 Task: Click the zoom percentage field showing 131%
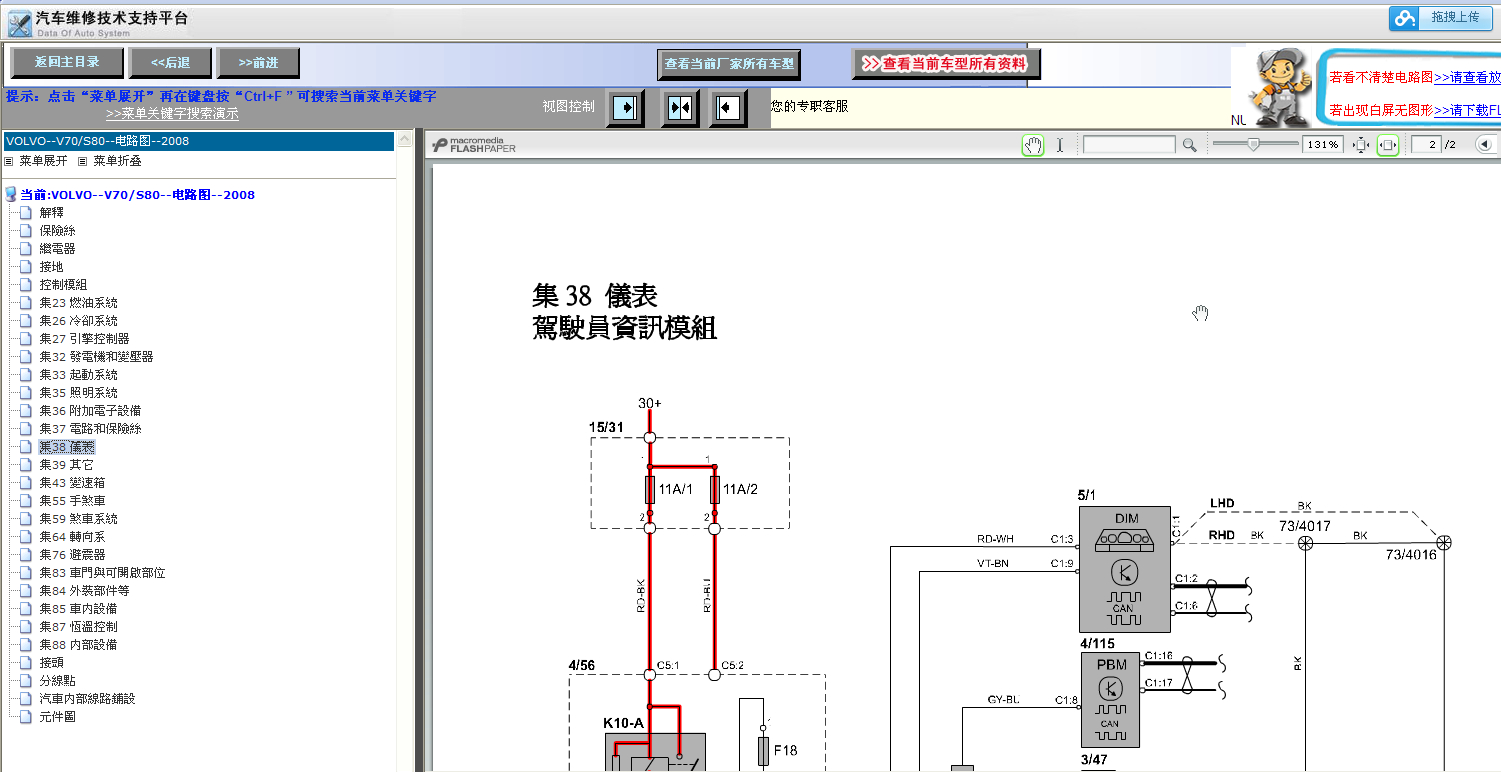(x=1323, y=145)
